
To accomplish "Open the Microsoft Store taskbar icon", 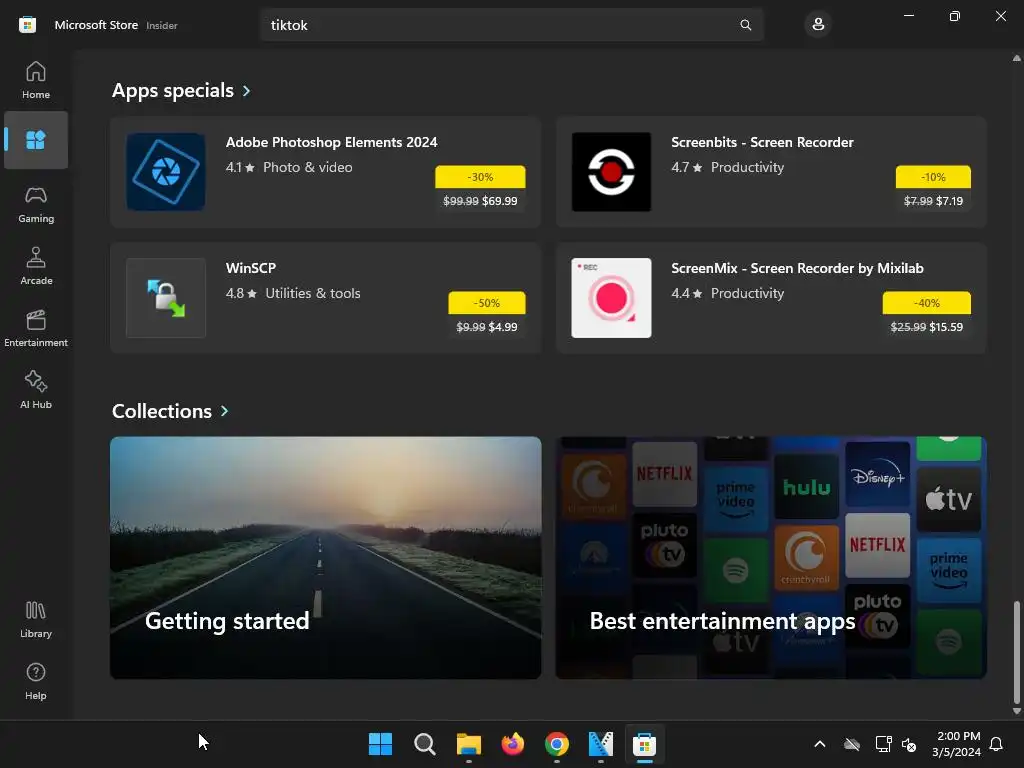I will coord(645,744).
